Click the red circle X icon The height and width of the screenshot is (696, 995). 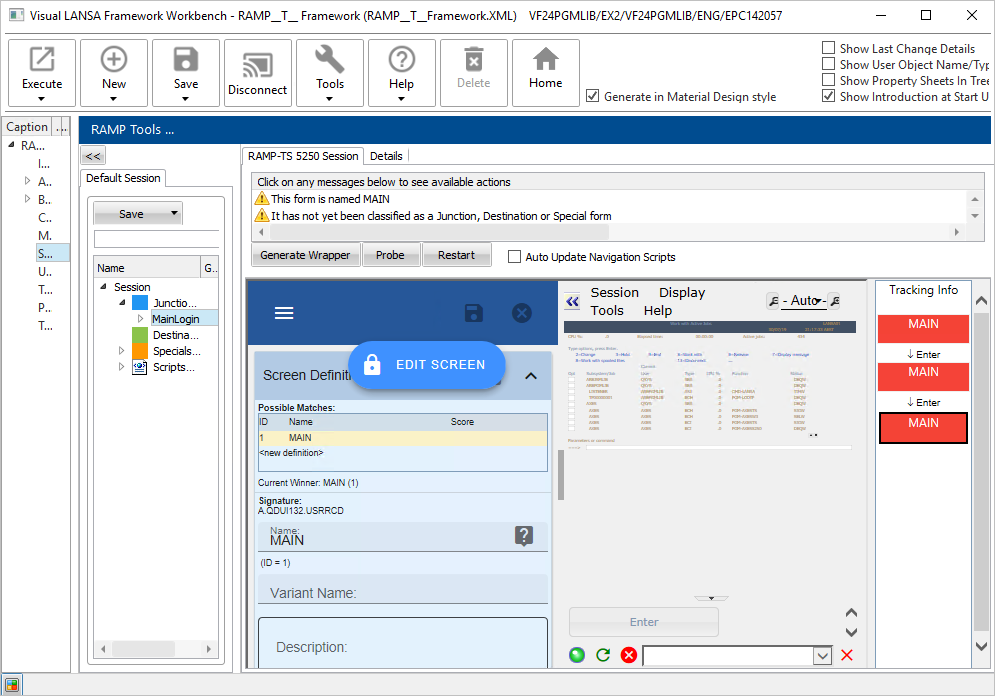coord(629,655)
